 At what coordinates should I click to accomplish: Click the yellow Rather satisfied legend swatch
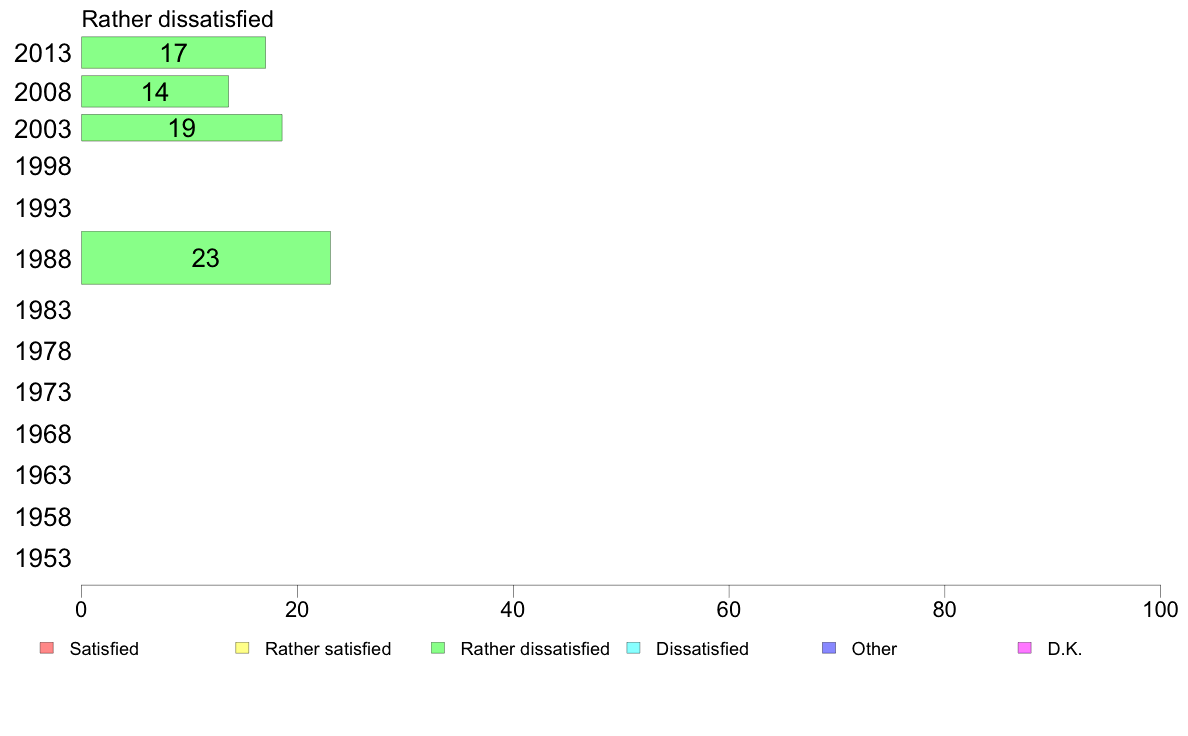pos(242,648)
